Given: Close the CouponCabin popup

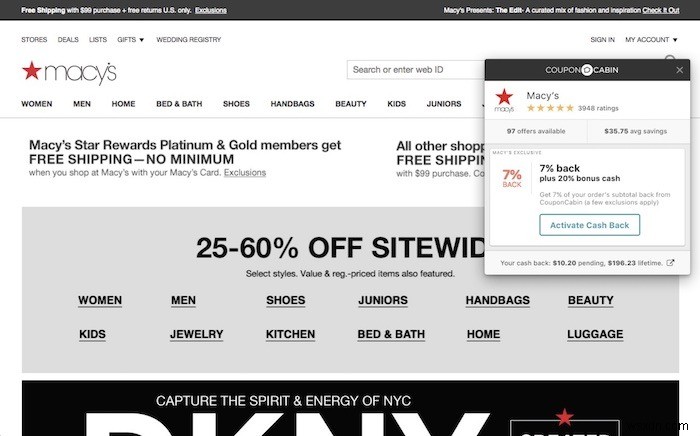Looking at the screenshot, I should pyautogui.click(x=679, y=70).
